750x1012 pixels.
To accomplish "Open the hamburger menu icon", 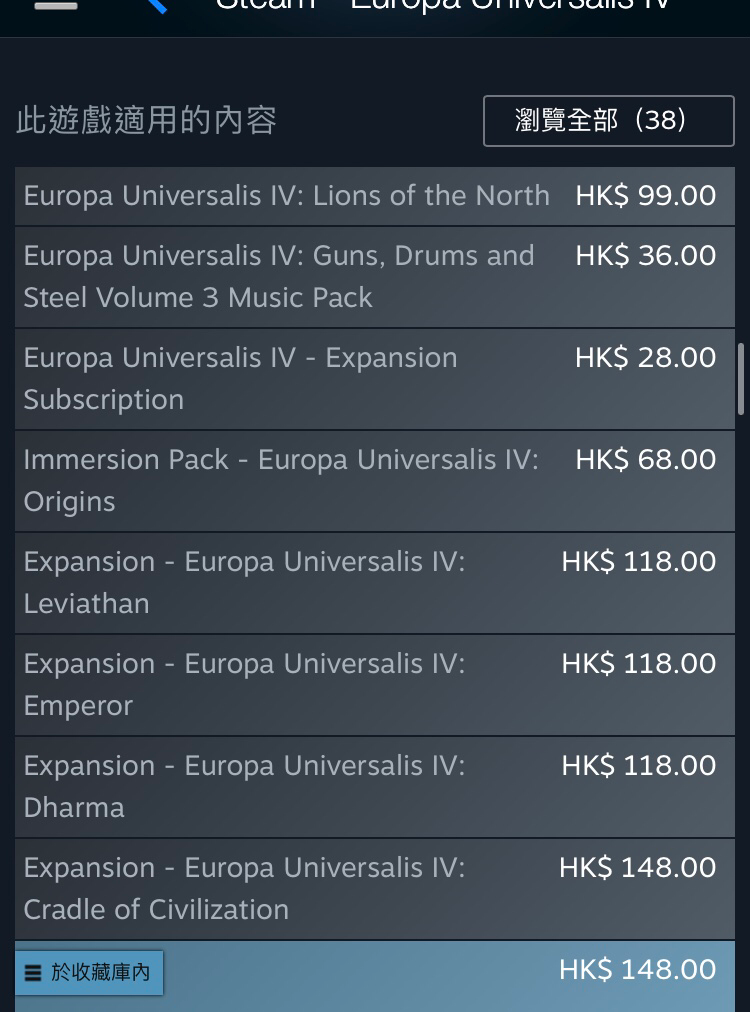I will click(x=56, y=4).
